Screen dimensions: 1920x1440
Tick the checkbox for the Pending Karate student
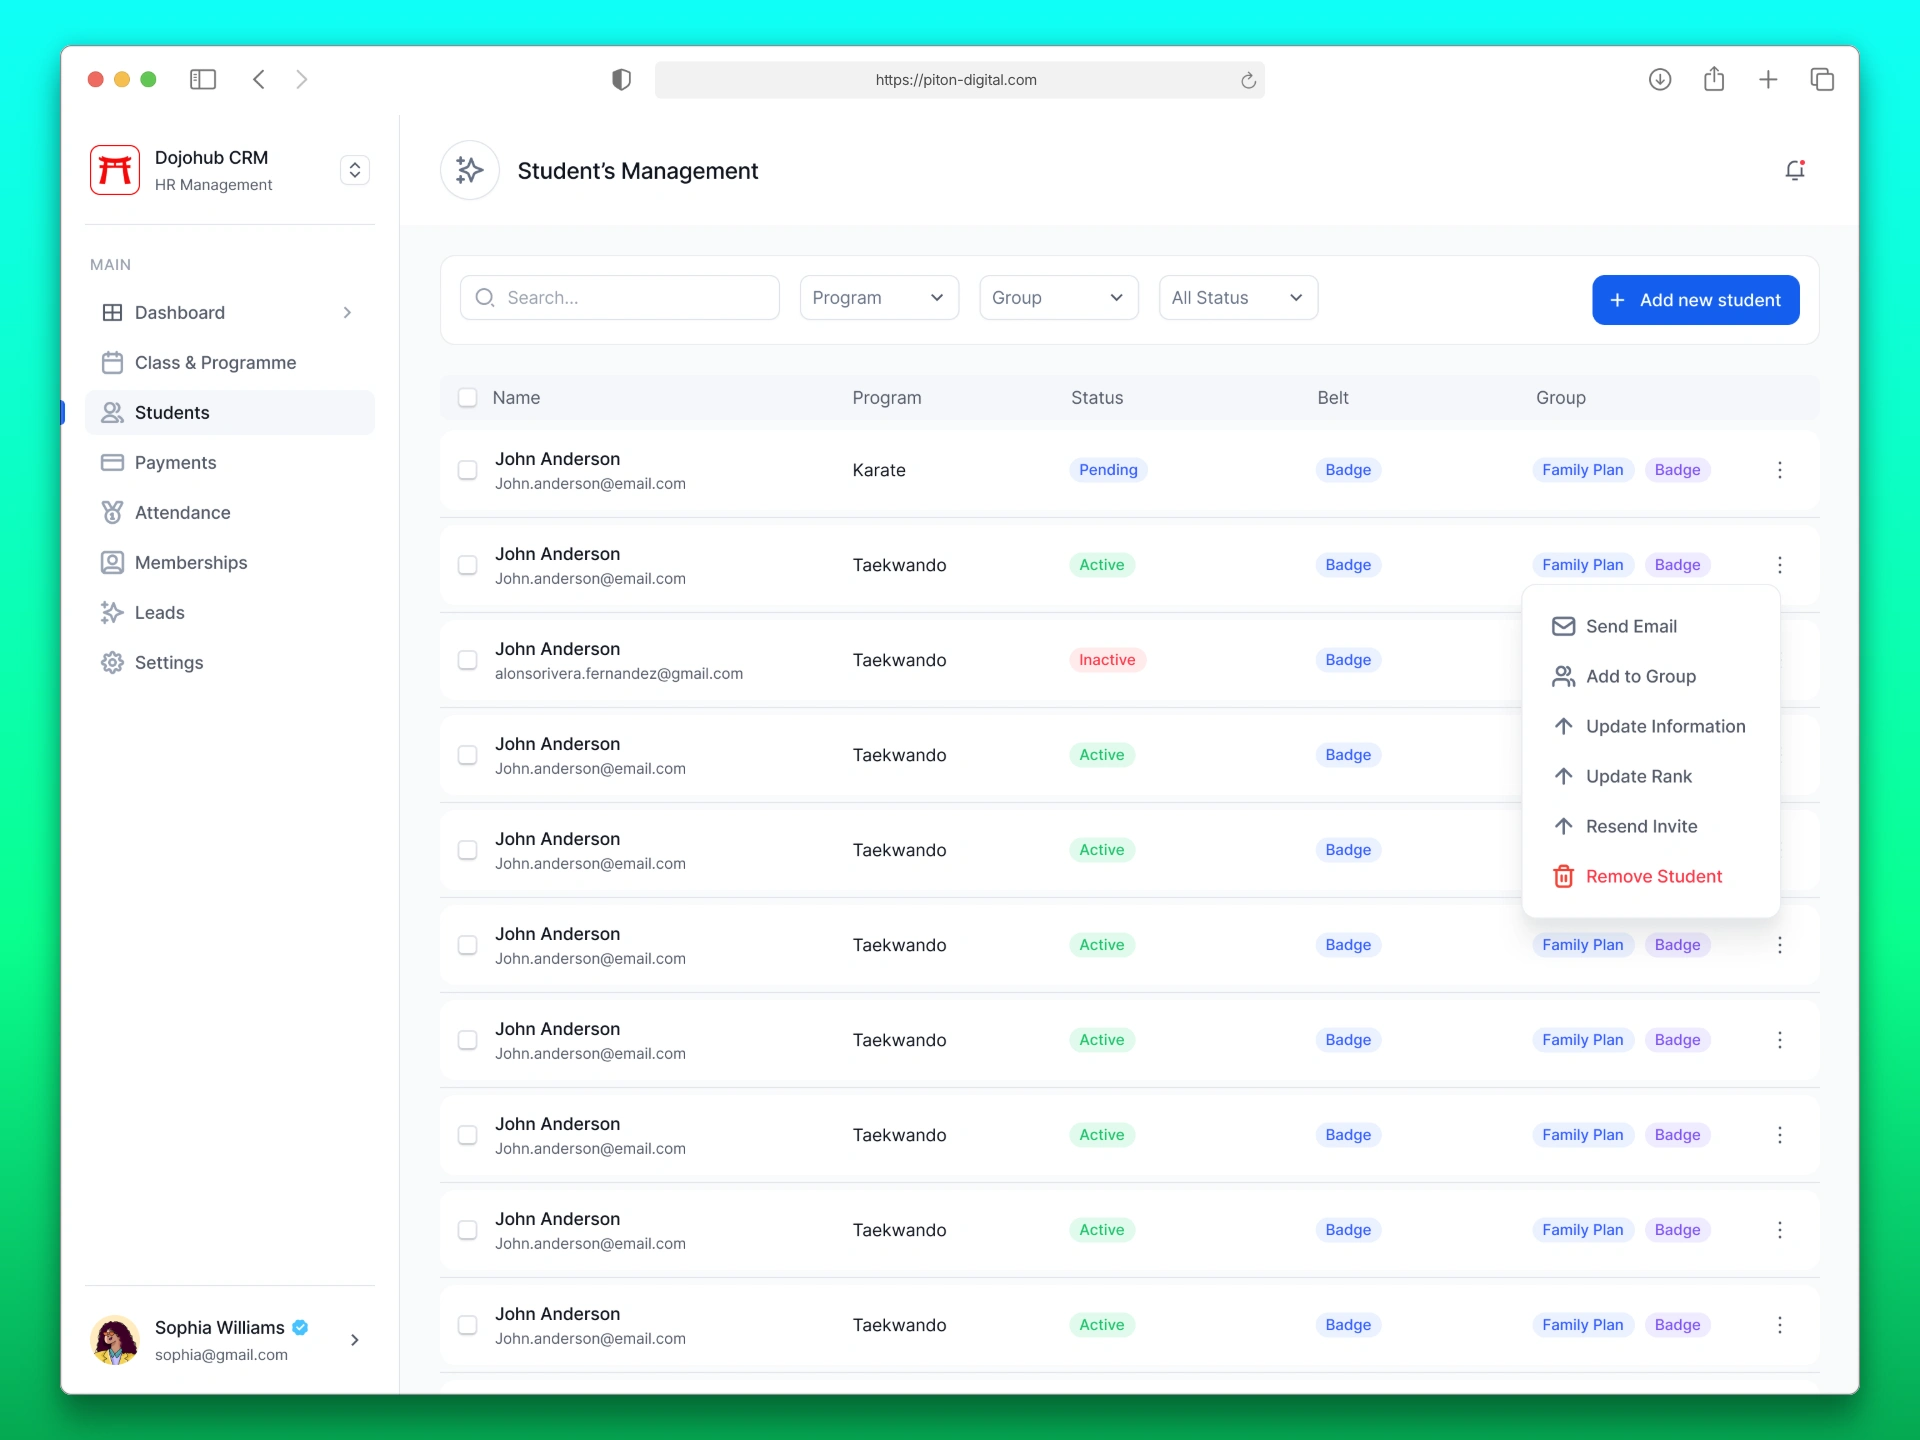(x=467, y=470)
